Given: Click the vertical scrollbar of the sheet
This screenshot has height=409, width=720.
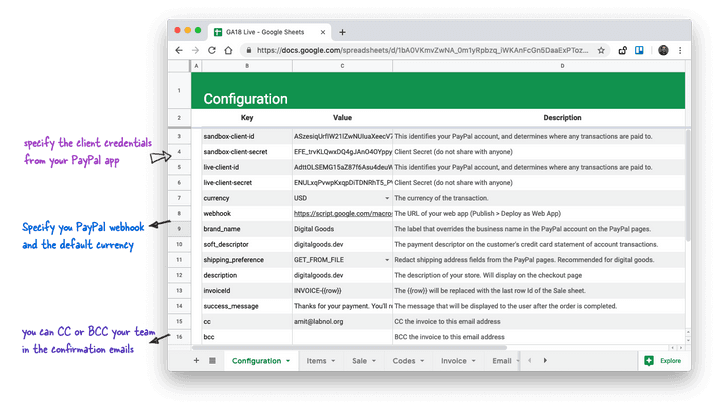Looking at the screenshot, I should (687, 186).
